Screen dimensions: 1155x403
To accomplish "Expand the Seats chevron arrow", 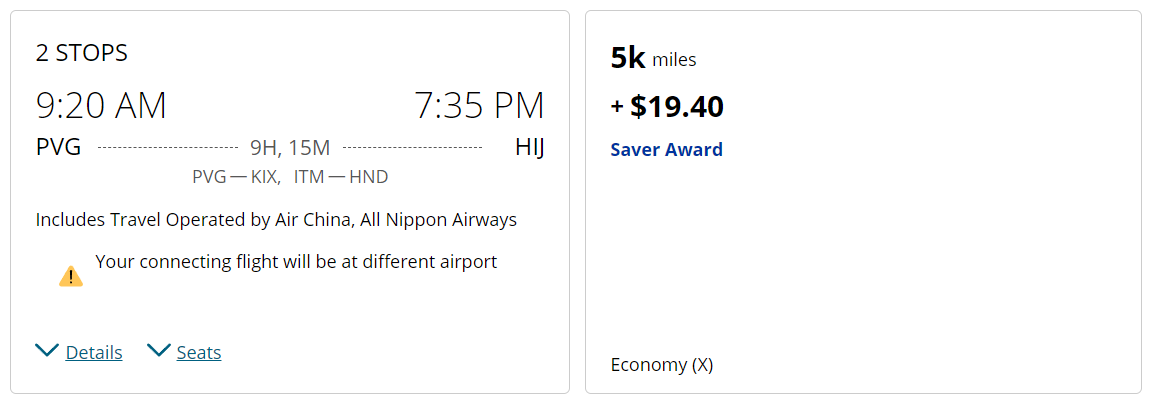I will point(158,350).
